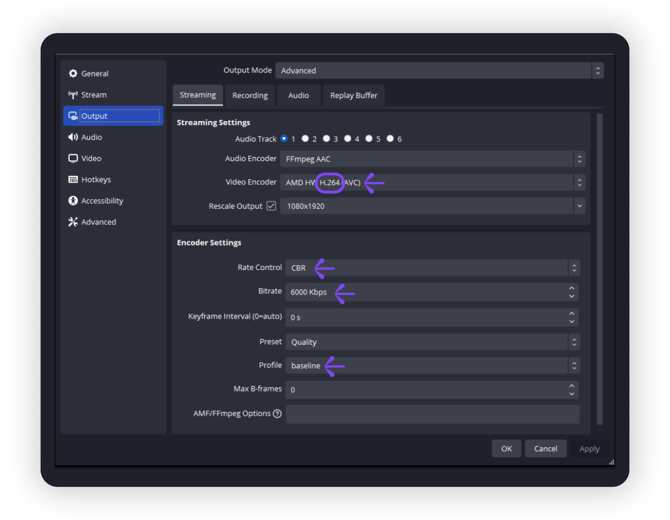This screenshot has width=670, height=520.
Task: Open the Output Mode dropdown
Action: tap(439, 71)
